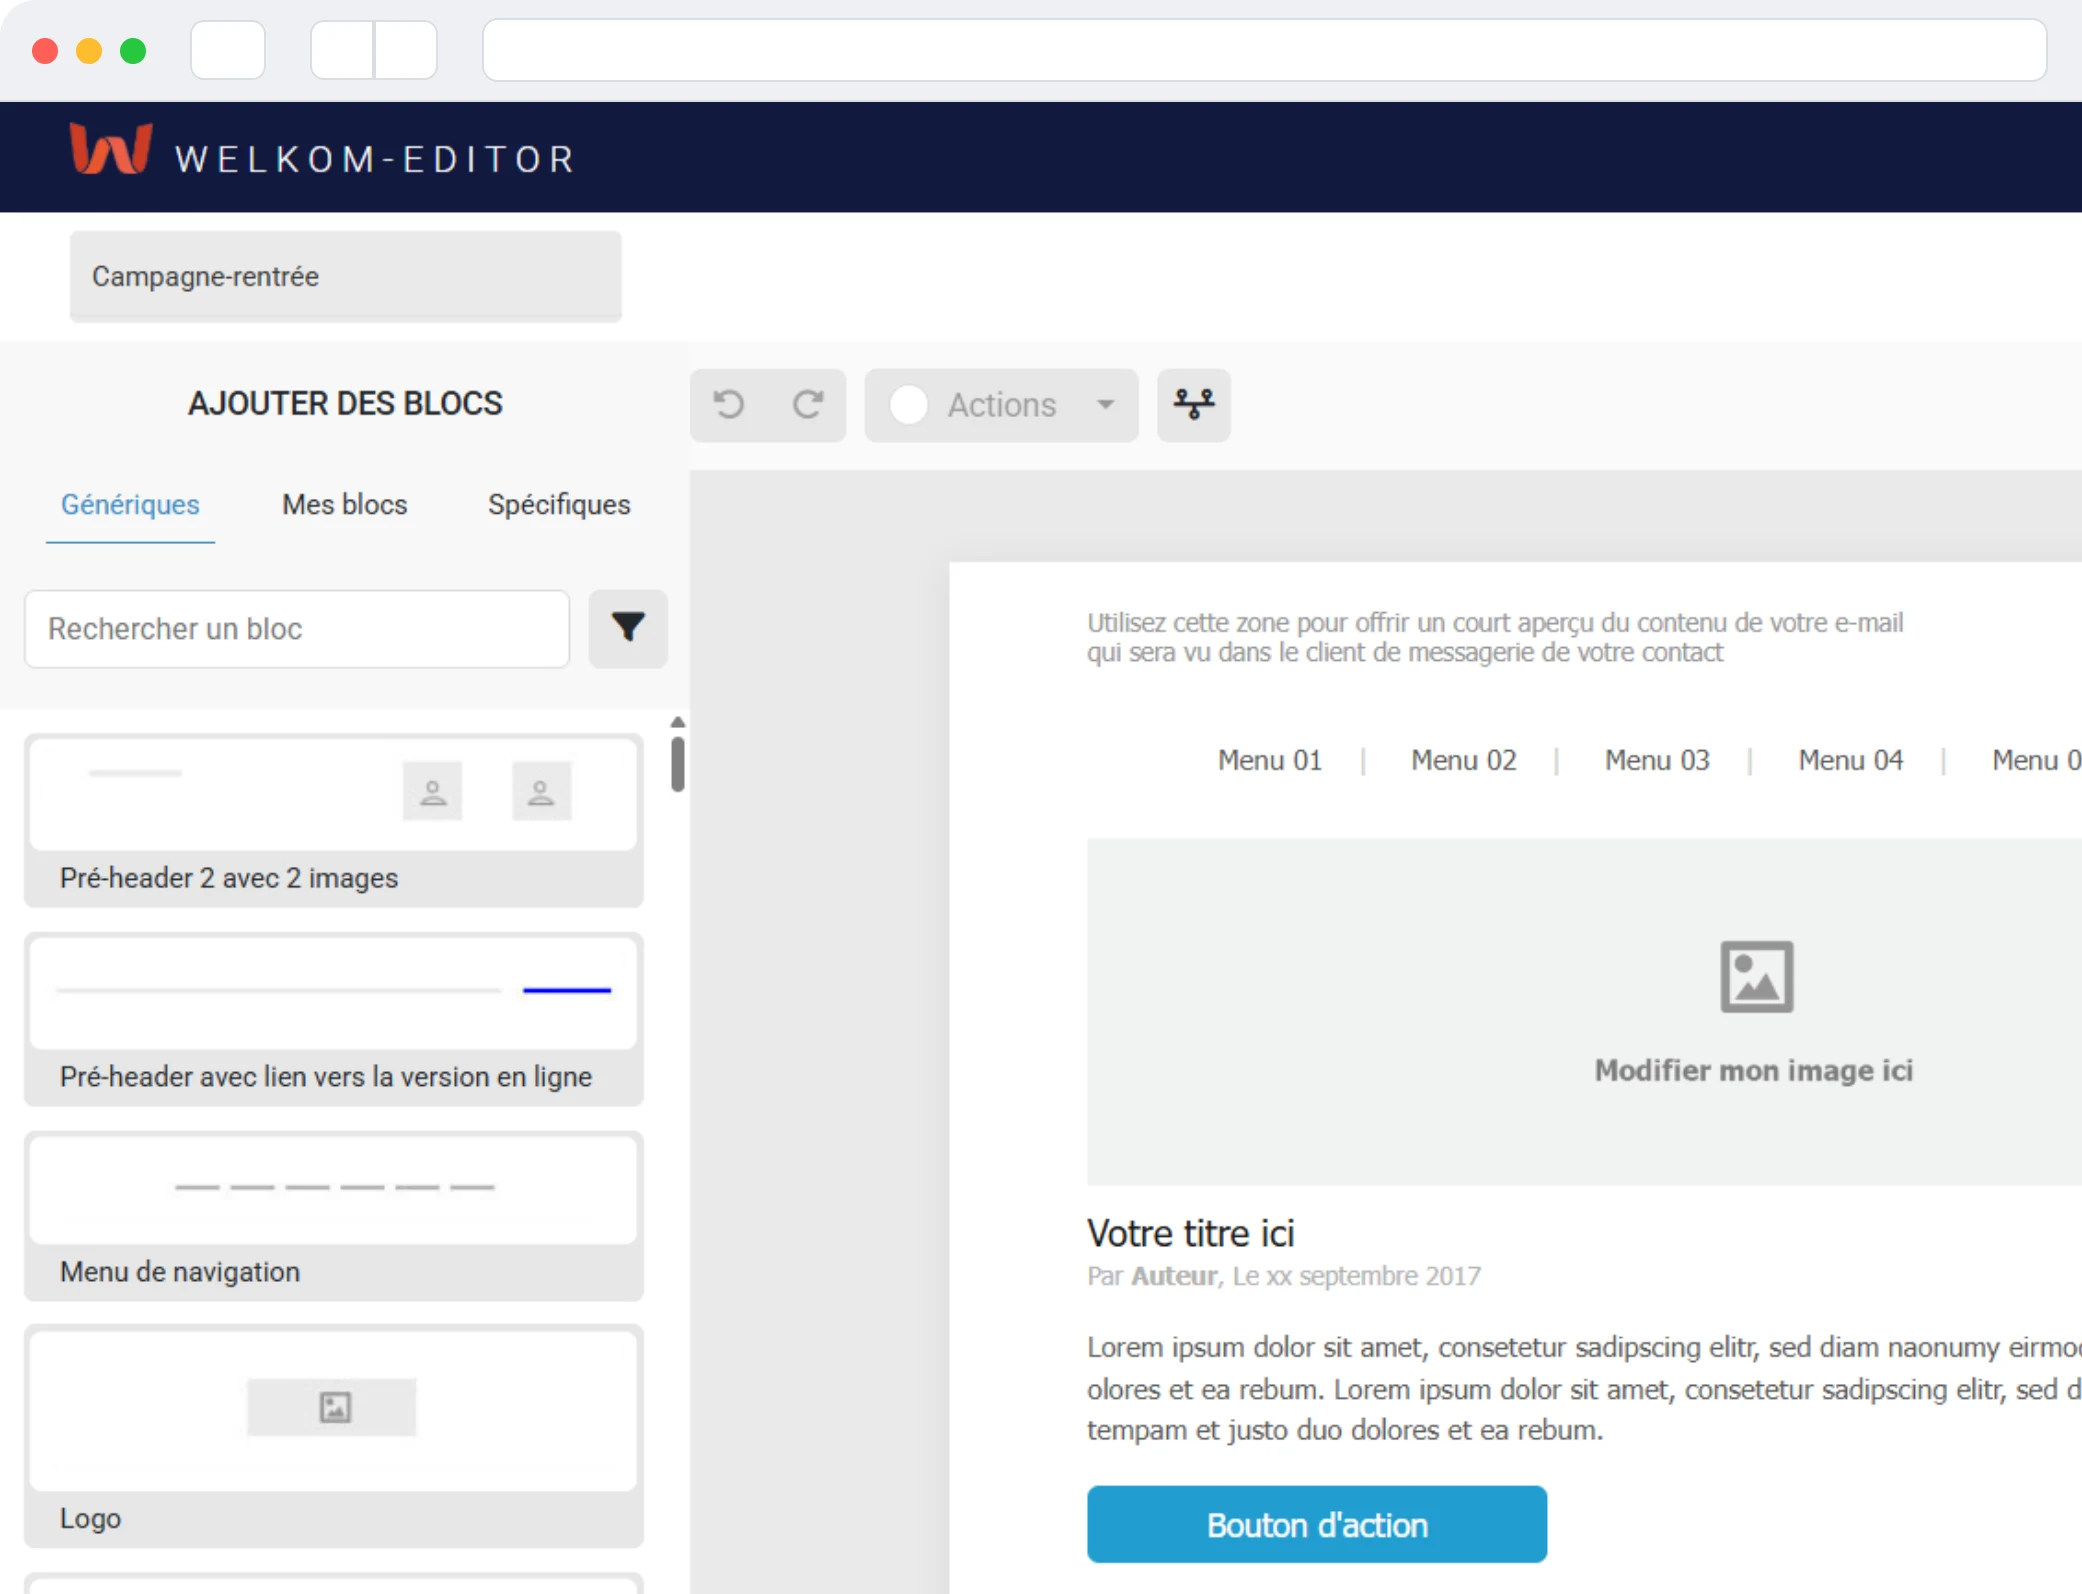Click Menu 03 in the email
The height and width of the screenshot is (1594, 2082).
(x=1657, y=761)
